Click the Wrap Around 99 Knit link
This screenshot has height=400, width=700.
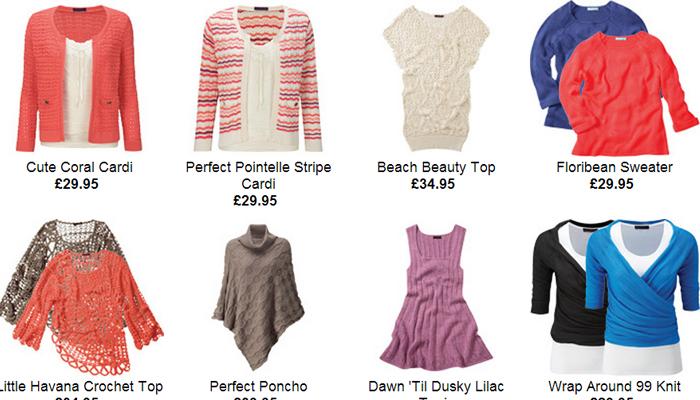[x=614, y=386]
